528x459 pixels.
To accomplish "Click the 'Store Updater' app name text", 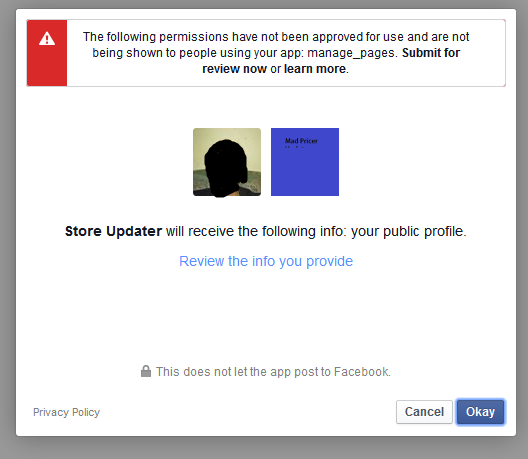I will pyautogui.click(x=113, y=231).
